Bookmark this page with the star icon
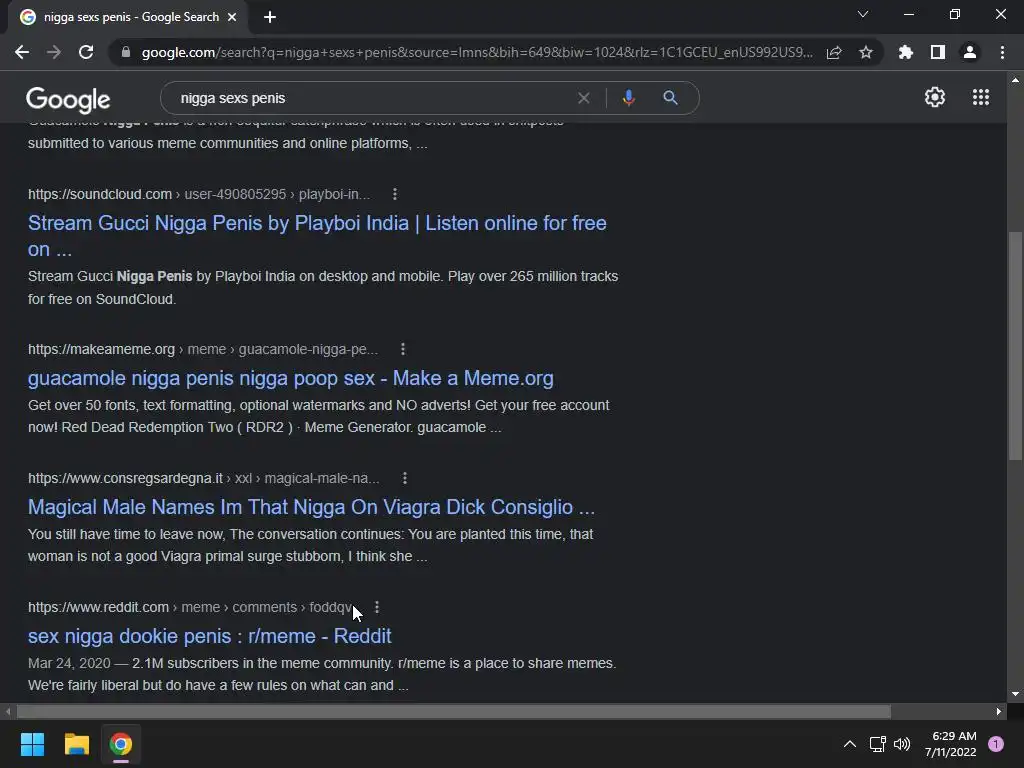1024x768 pixels. 866,52
